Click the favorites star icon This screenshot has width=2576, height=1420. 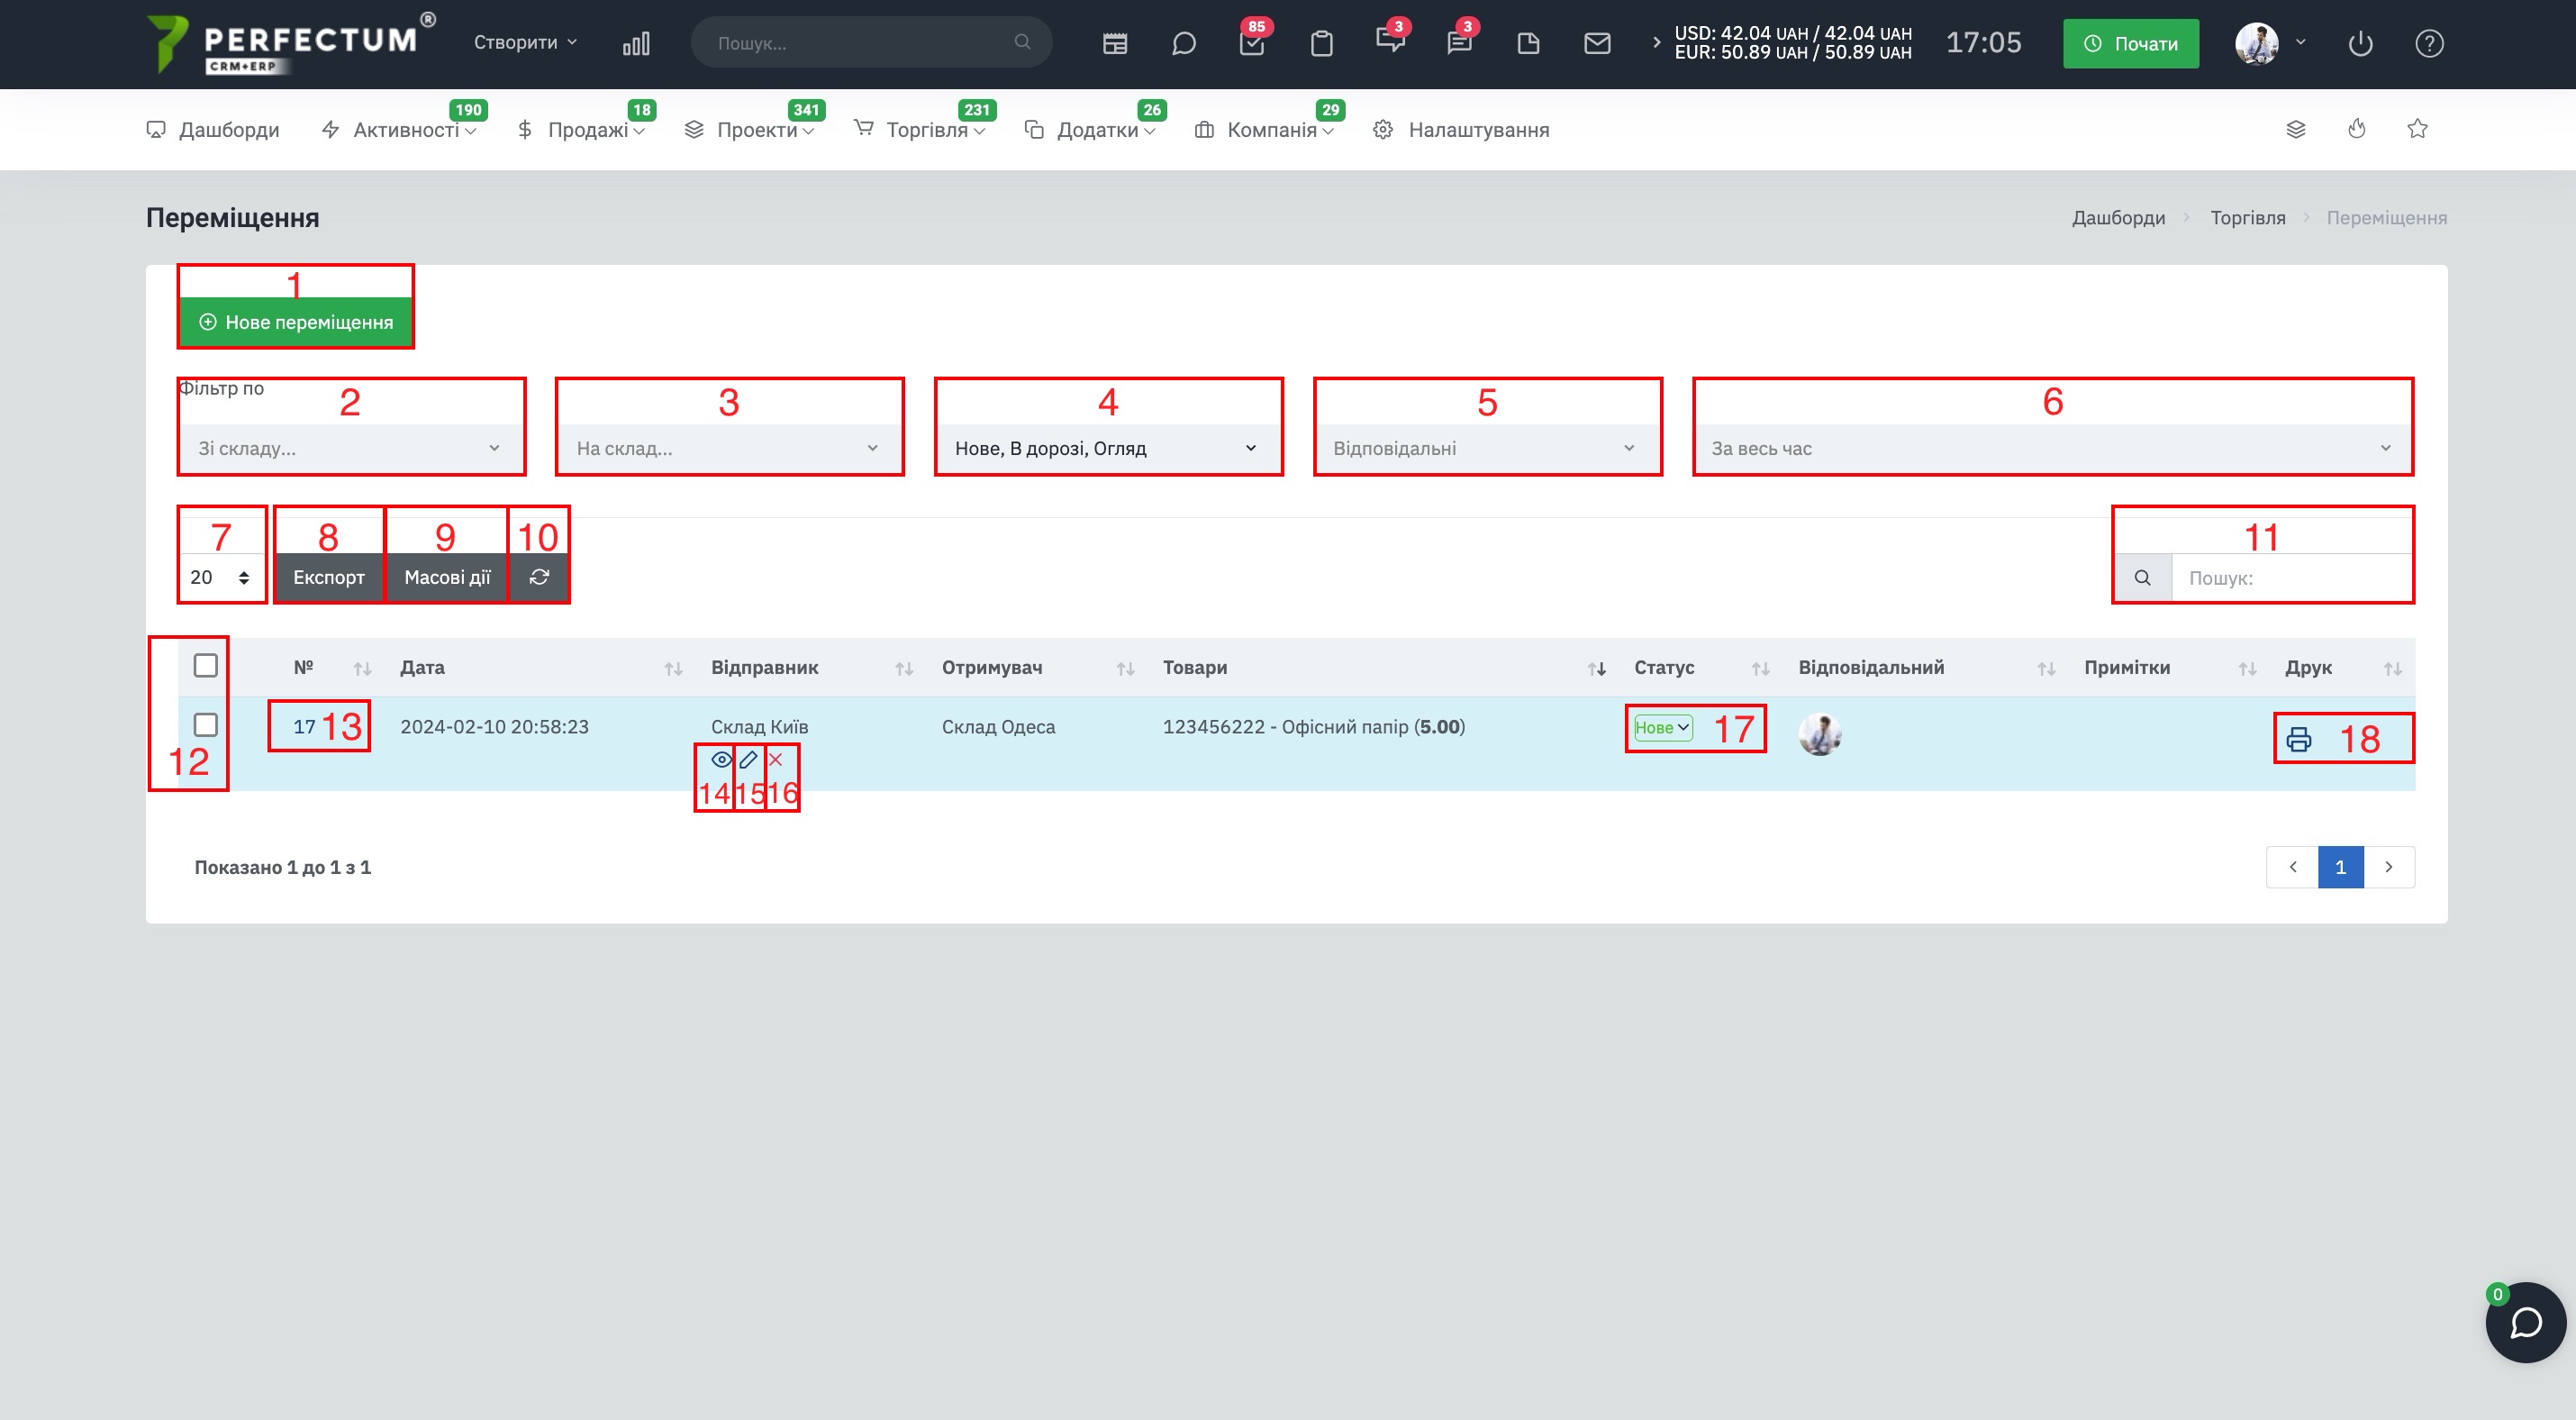pos(2417,129)
